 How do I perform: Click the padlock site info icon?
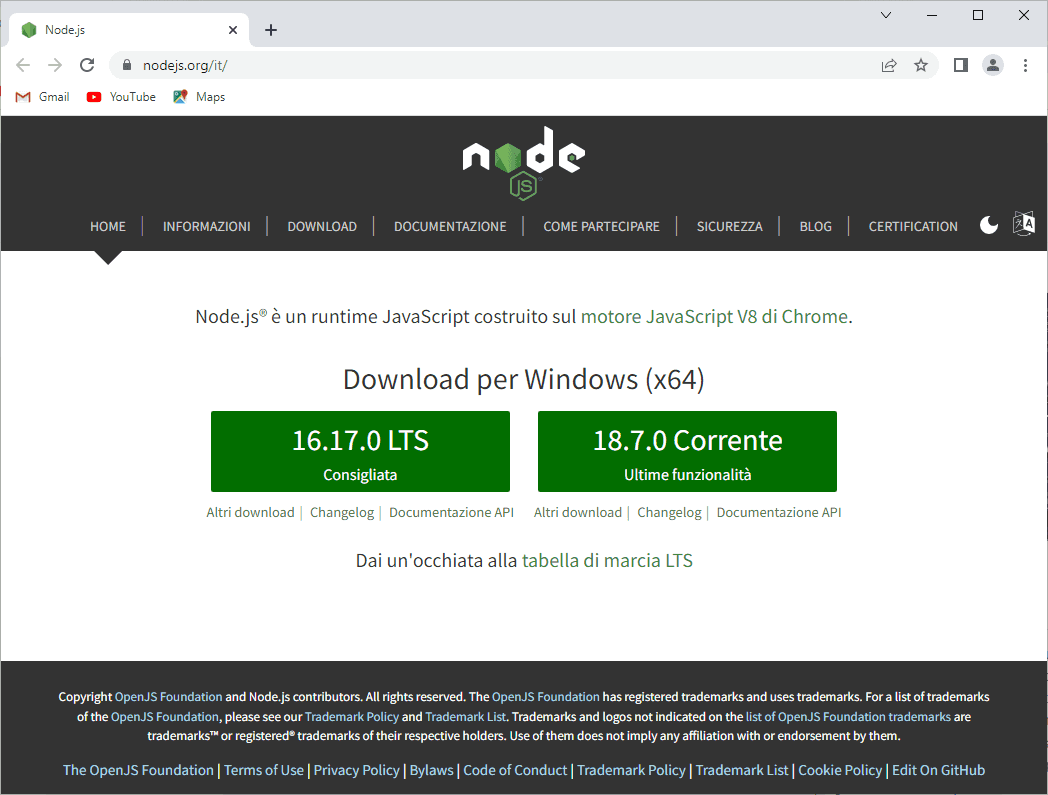[x=127, y=65]
